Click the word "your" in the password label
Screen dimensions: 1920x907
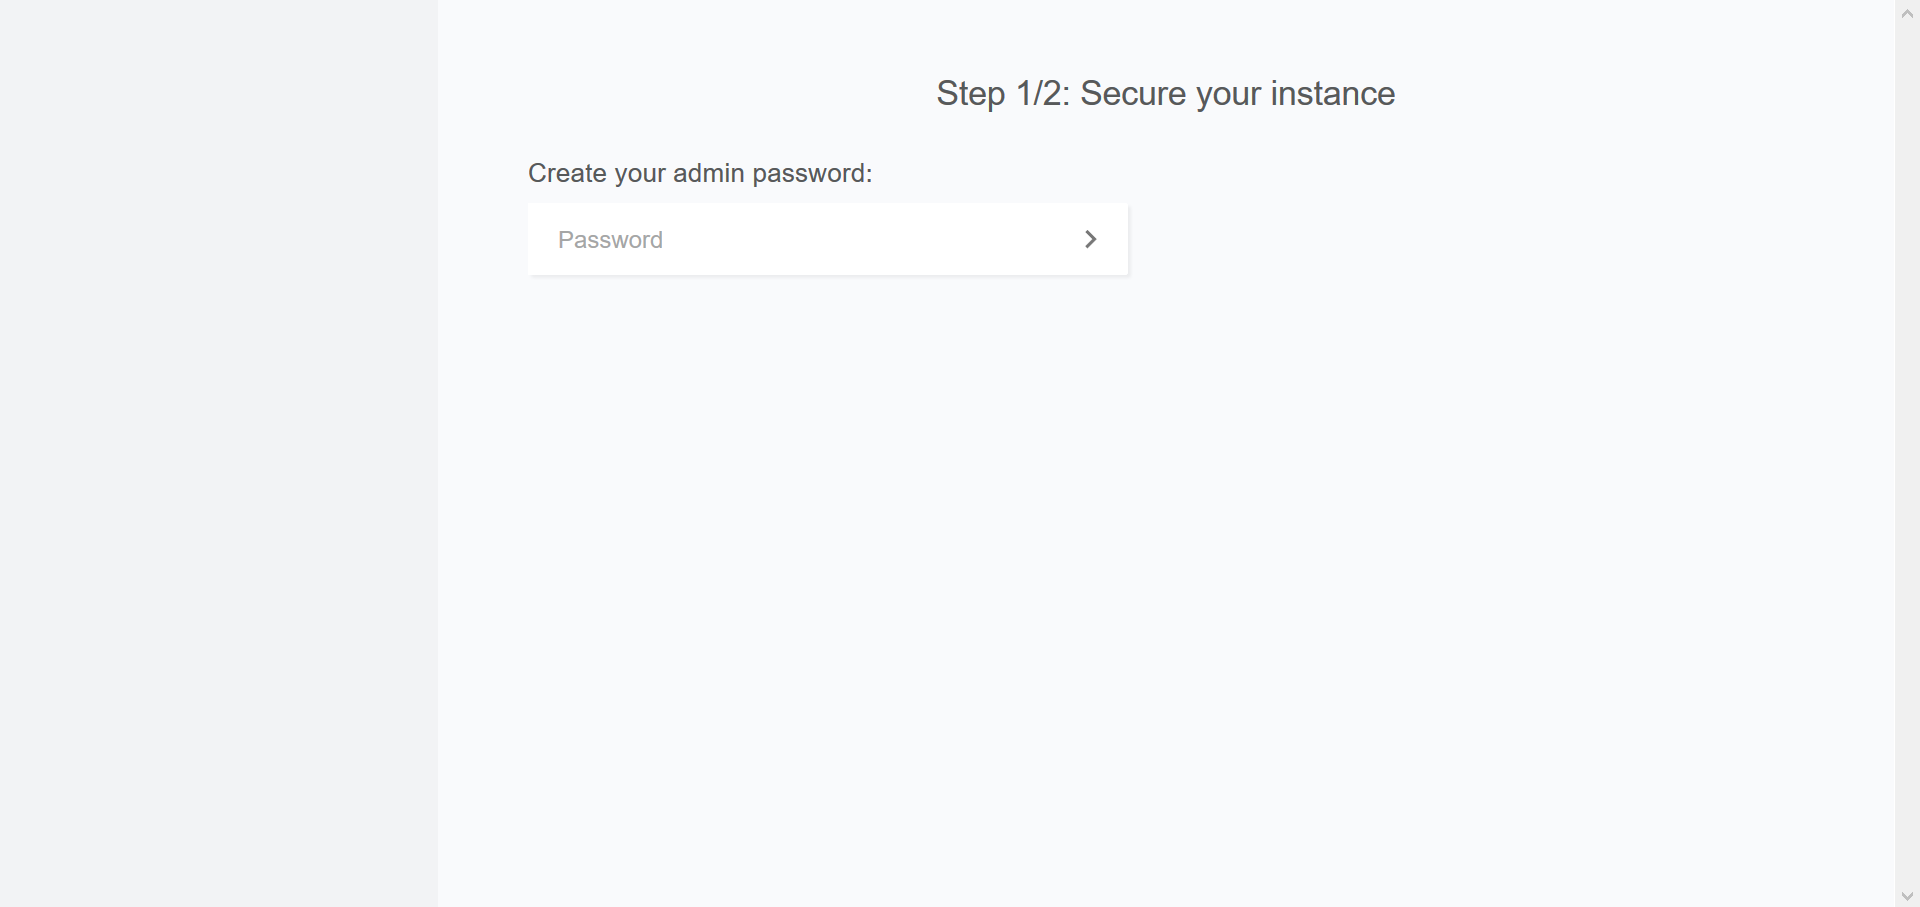[x=640, y=173]
